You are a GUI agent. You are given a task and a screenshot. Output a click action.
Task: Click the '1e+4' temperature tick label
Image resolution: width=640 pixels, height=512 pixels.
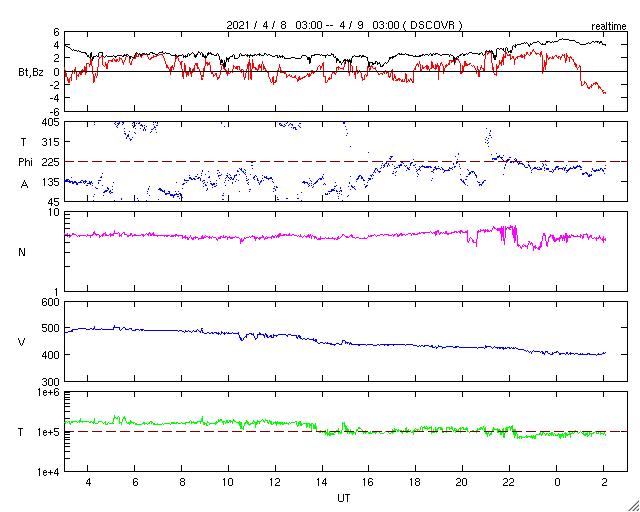pos(48,472)
